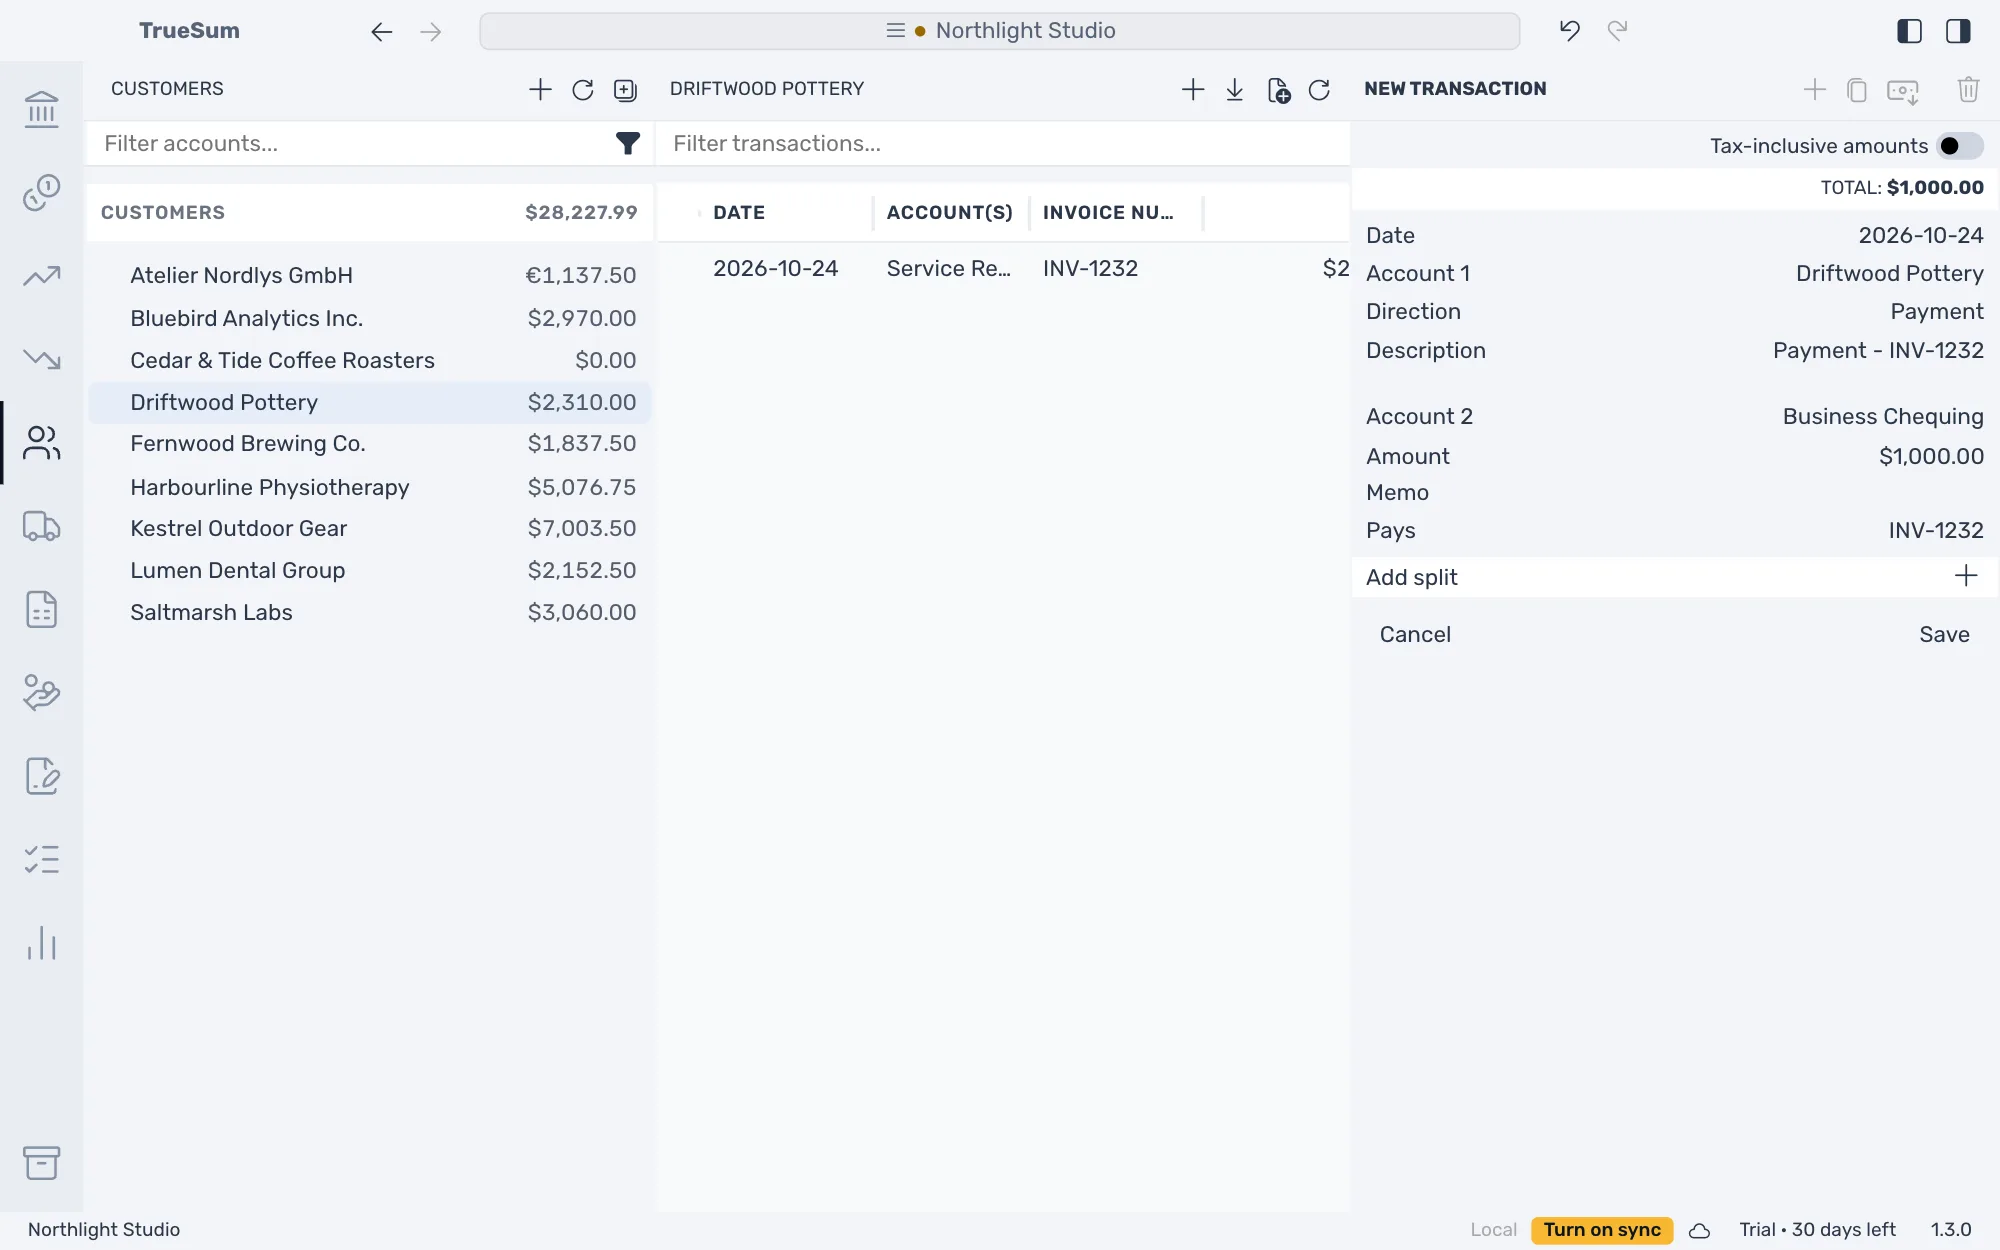This screenshot has width=2000, height=1250.
Task: Select customer Kestrel Outdoor Gear
Action: [369, 528]
